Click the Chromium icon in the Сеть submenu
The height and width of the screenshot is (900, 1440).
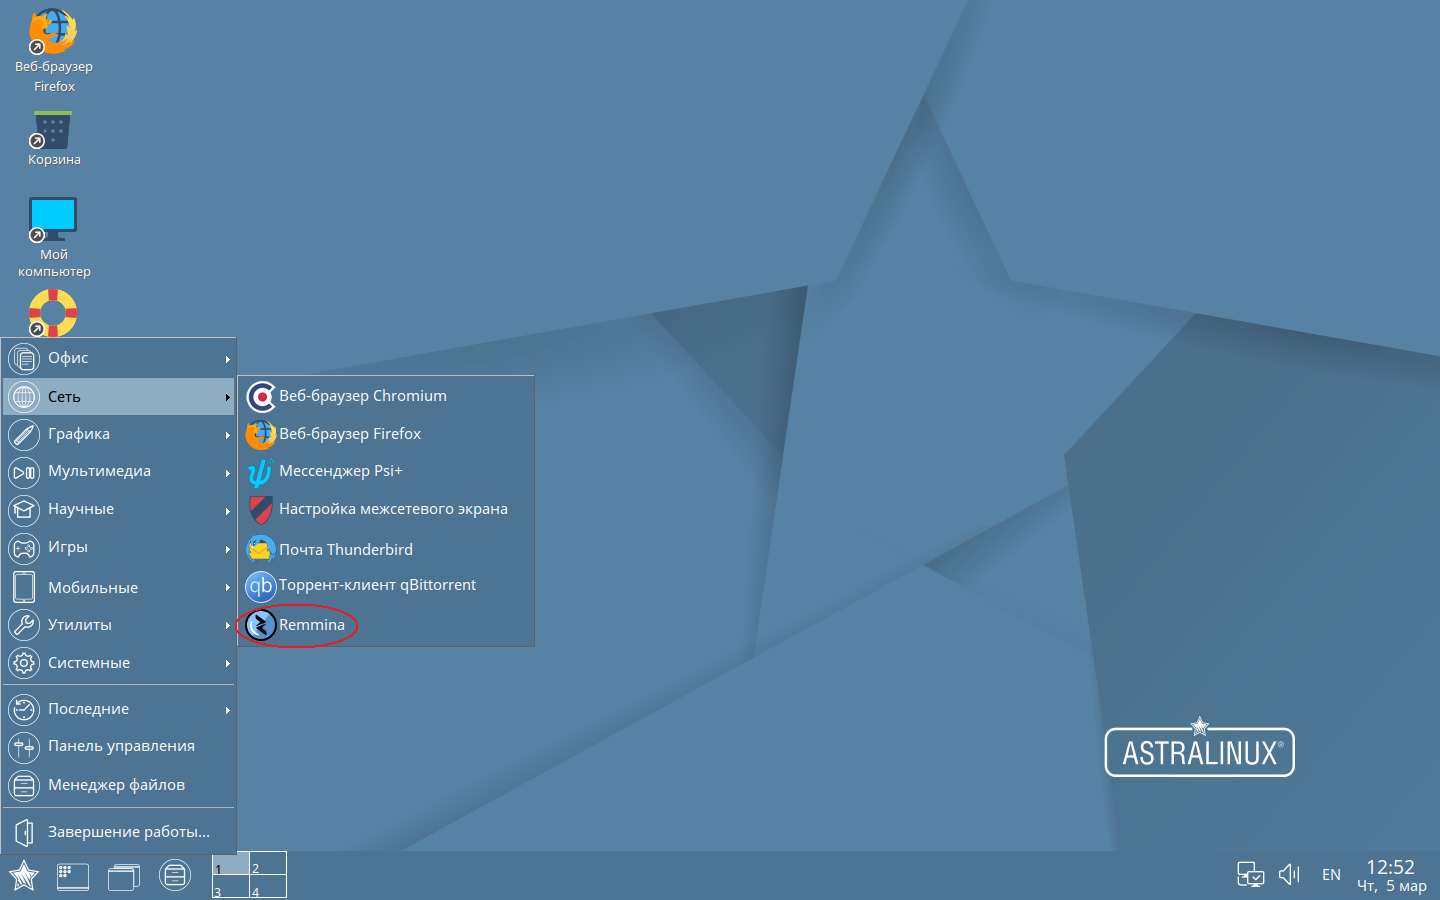(x=261, y=396)
